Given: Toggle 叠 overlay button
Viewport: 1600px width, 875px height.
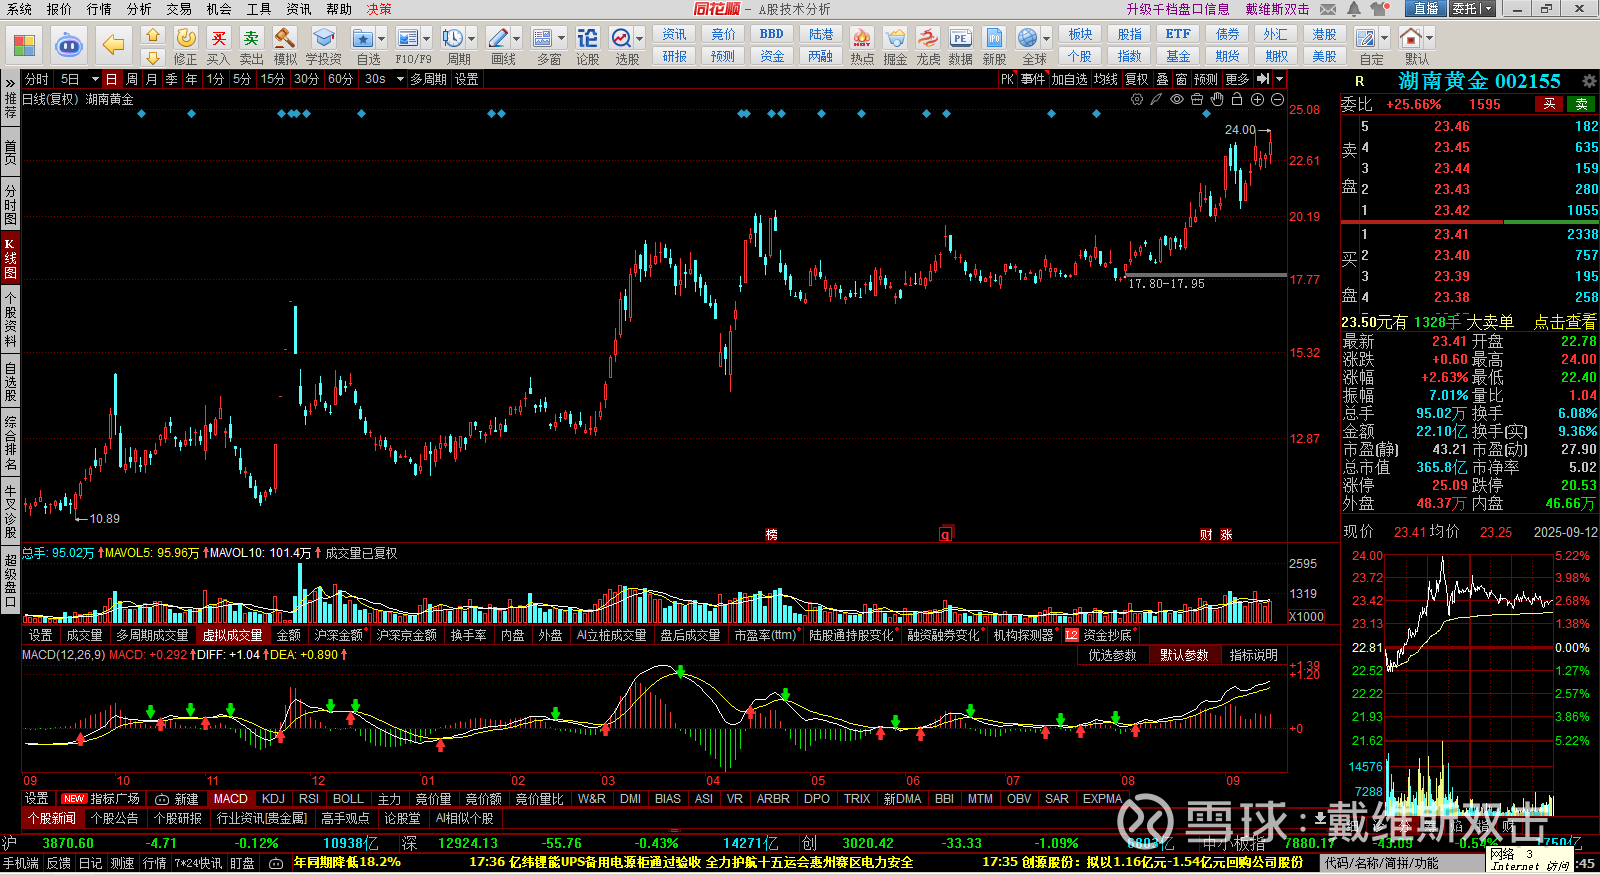Looking at the screenshot, I should pos(1162,79).
